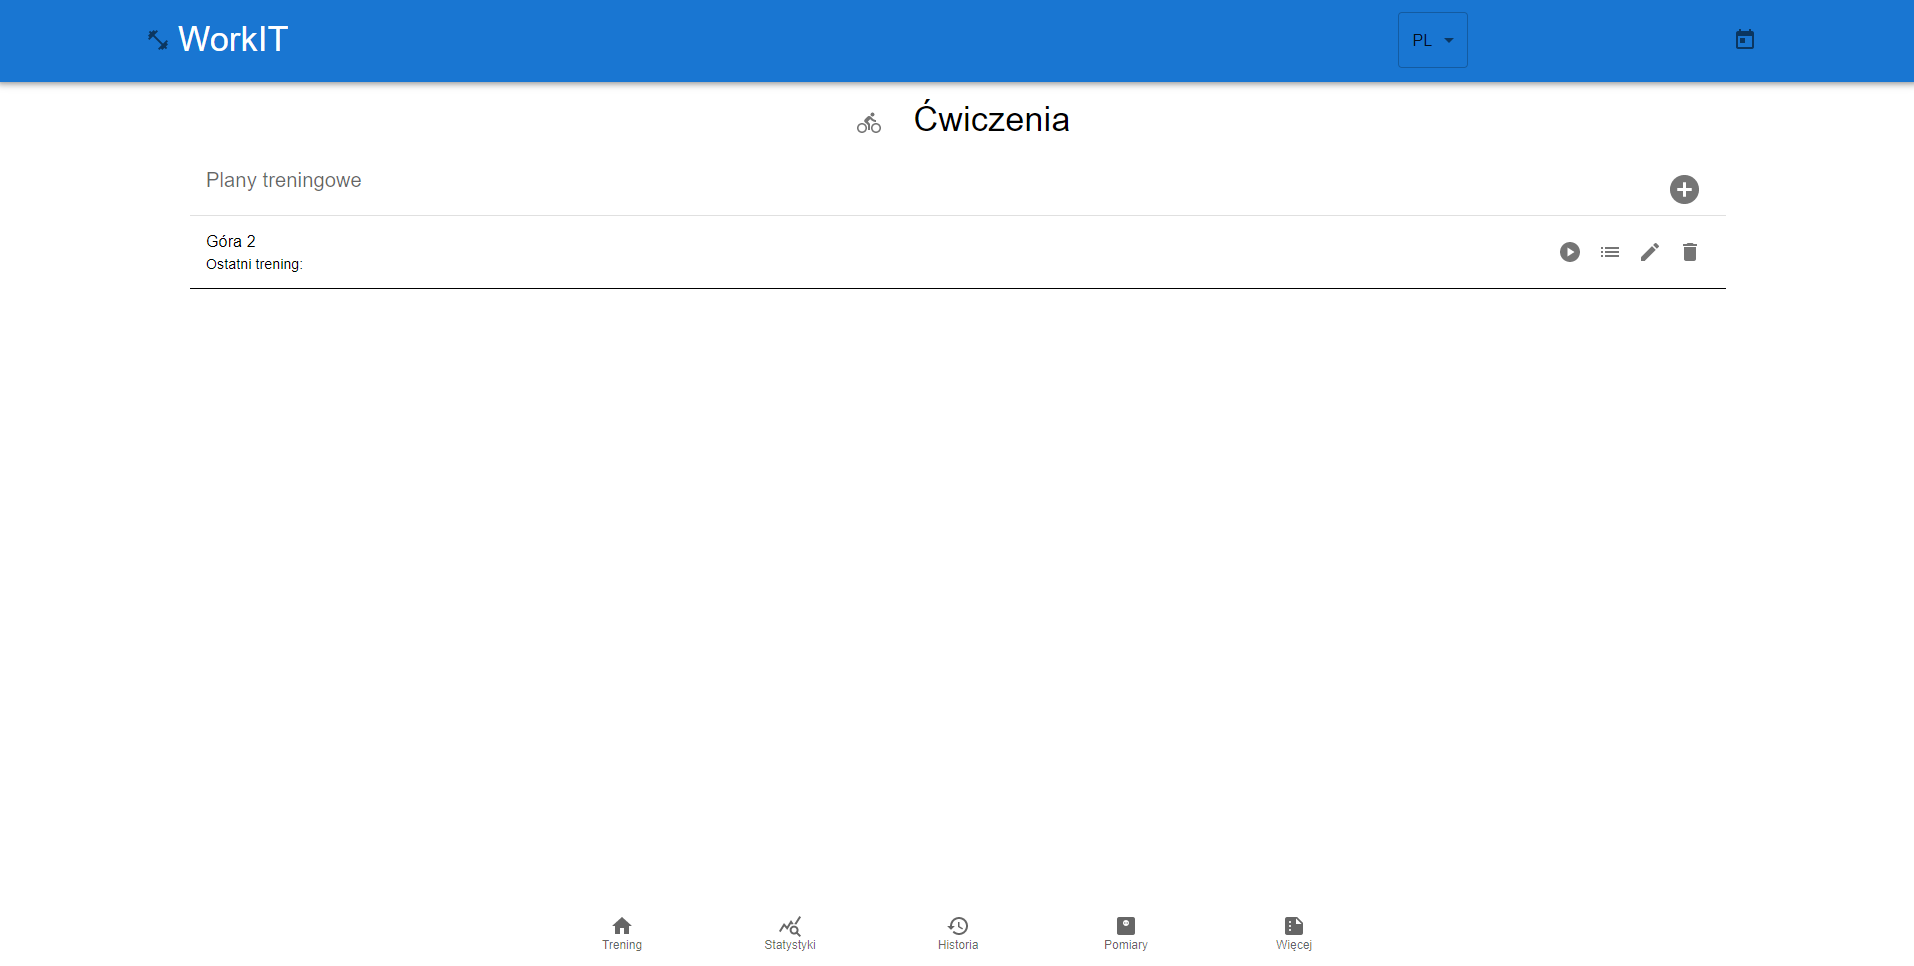This screenshot has height=966, width=1914.
Task: Click the bicycle icon beside Ćwiczenia
Action: click(x=868, y=123)
